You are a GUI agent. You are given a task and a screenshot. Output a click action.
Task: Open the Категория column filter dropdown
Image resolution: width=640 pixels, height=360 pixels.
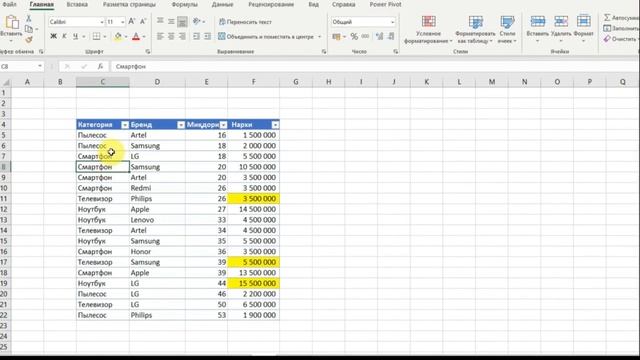(x=125, y=125)
